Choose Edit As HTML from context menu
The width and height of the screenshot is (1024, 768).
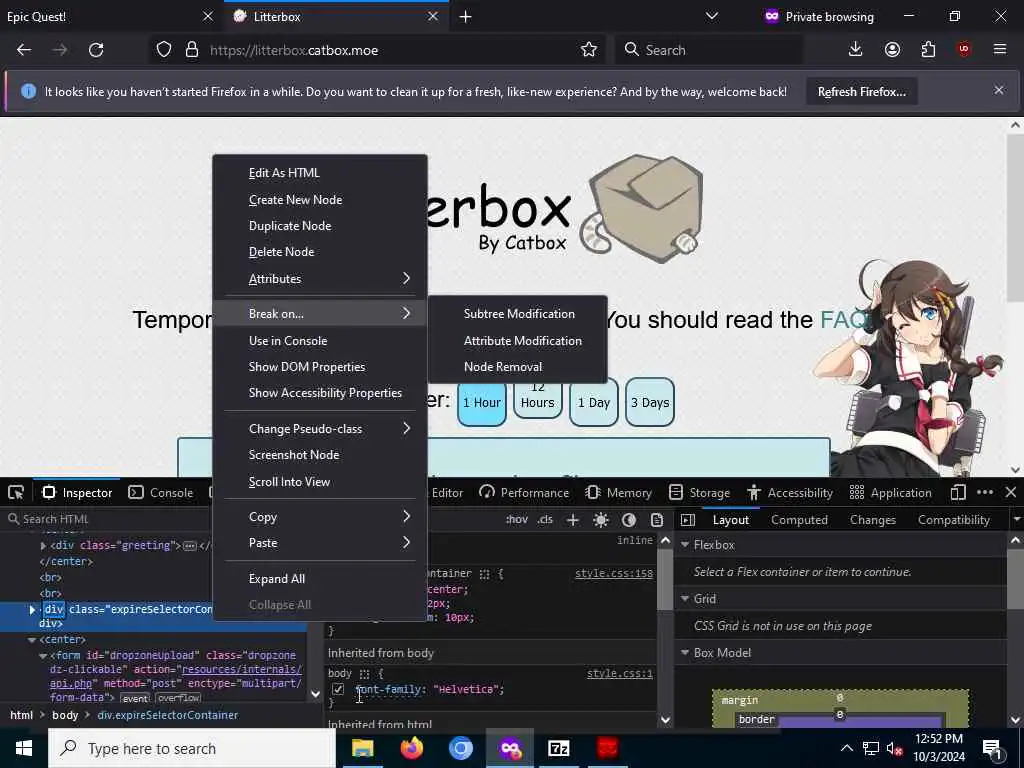coord(320,173)
